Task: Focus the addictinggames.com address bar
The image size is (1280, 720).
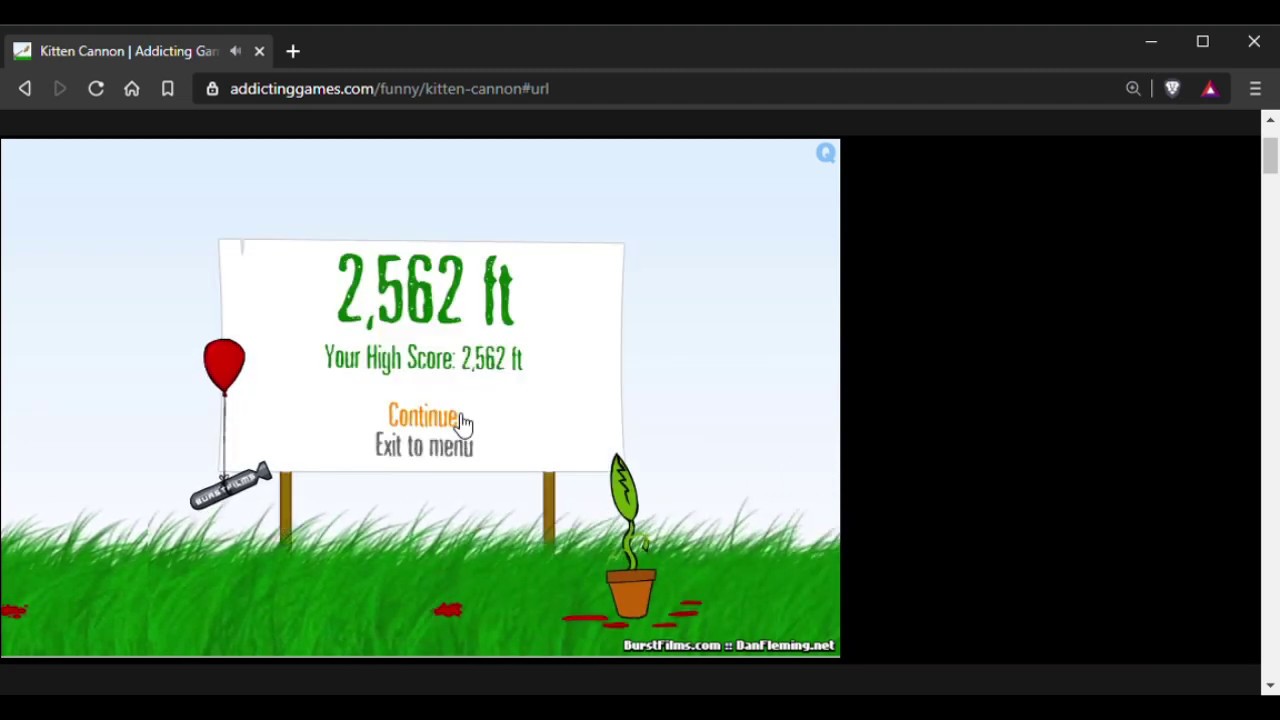Action: click(x=660, y=89)
